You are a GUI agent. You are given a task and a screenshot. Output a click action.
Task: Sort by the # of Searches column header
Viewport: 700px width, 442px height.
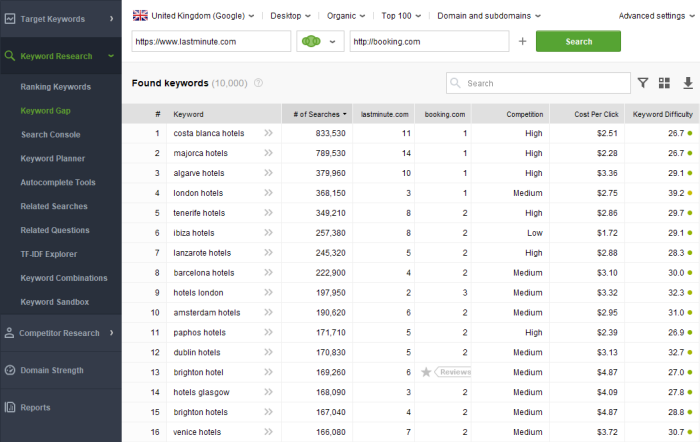pyautogui.click(x=316, y=115)
